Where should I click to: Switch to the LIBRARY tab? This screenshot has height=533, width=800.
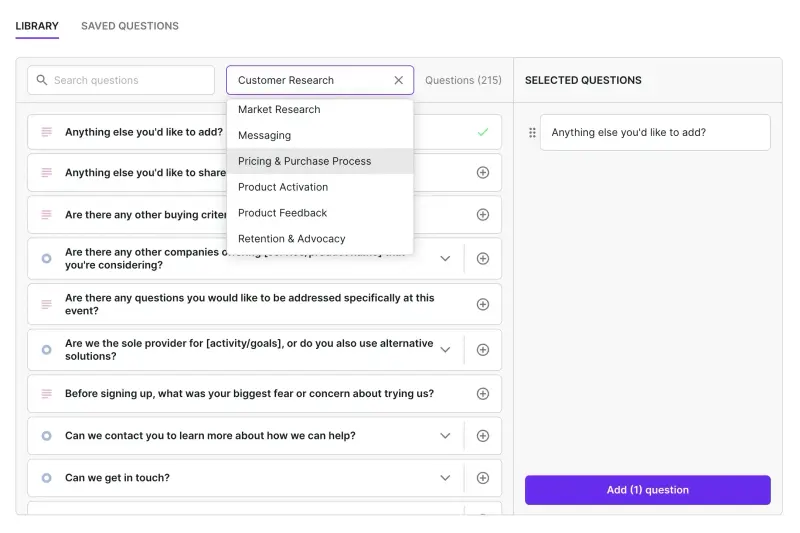(37, 26)
